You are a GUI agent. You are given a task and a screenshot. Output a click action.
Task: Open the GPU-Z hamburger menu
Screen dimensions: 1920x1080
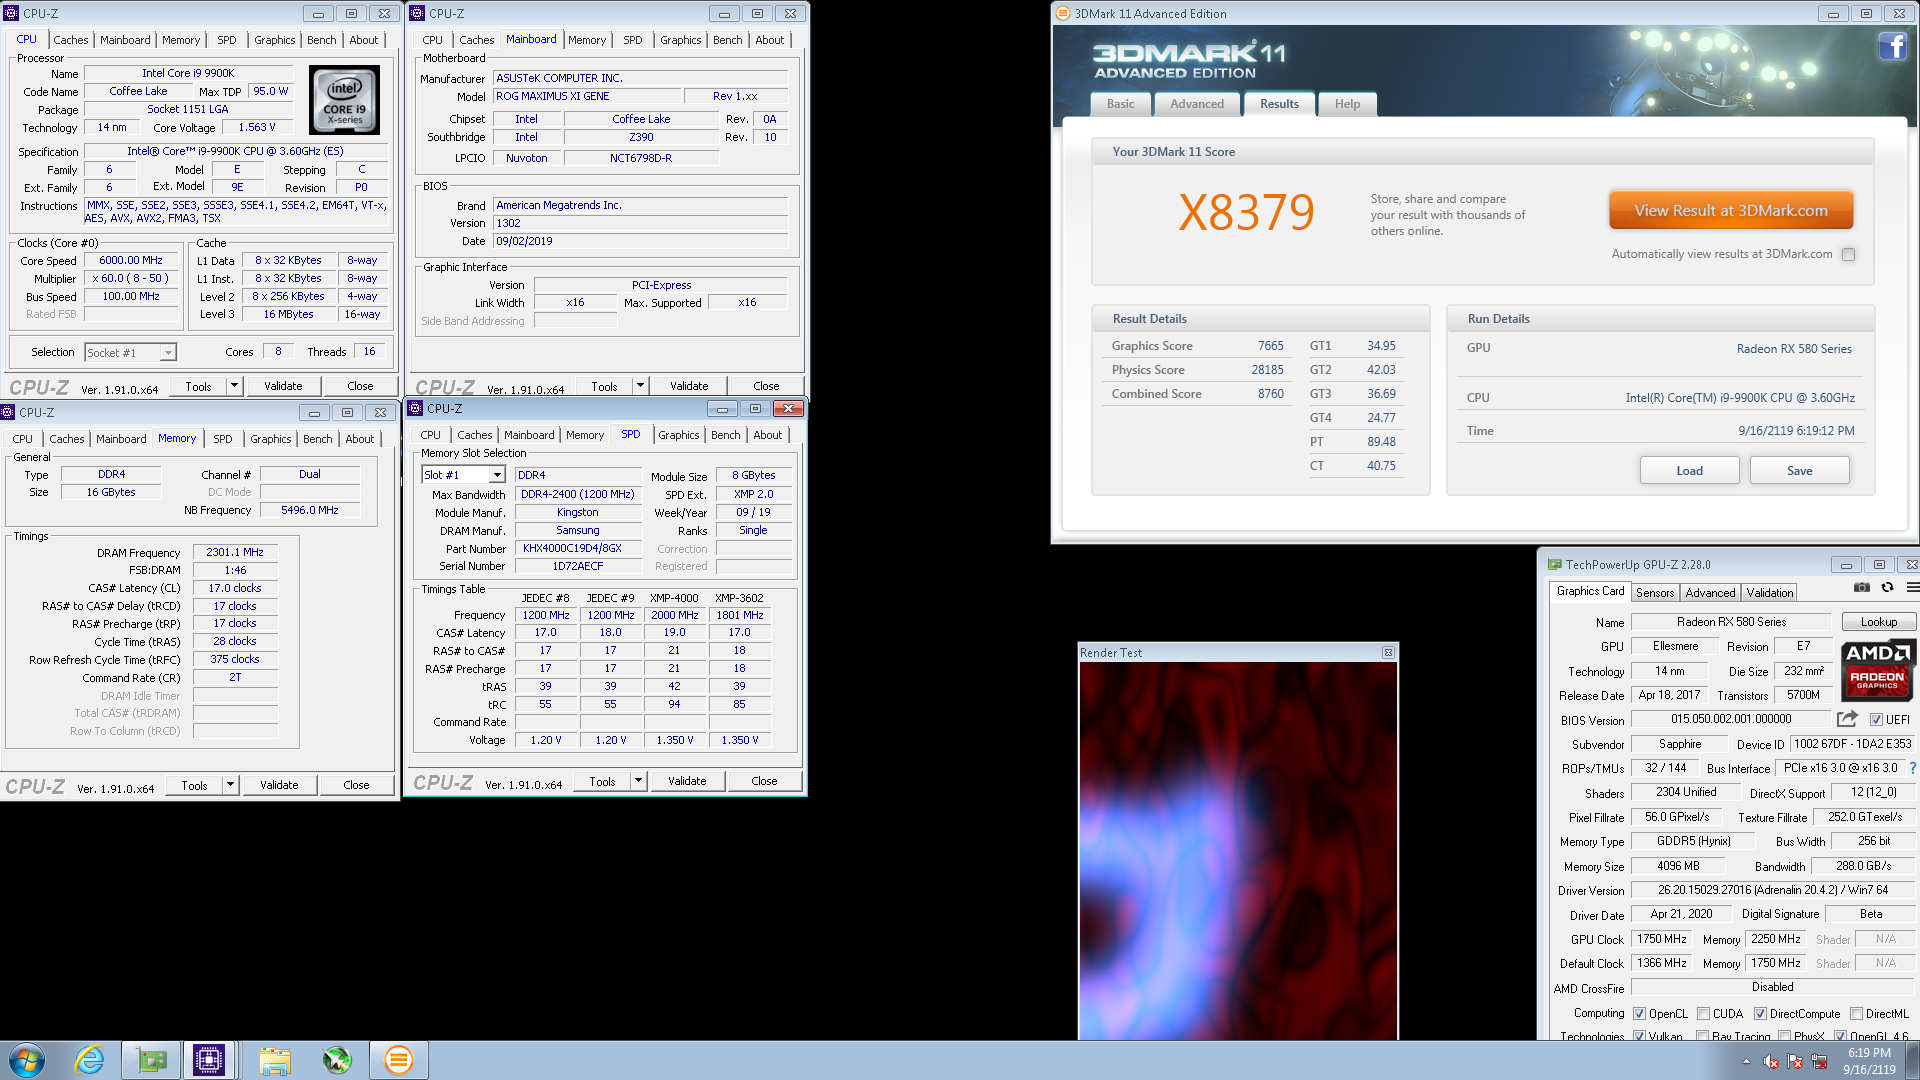pos(1912,588)
